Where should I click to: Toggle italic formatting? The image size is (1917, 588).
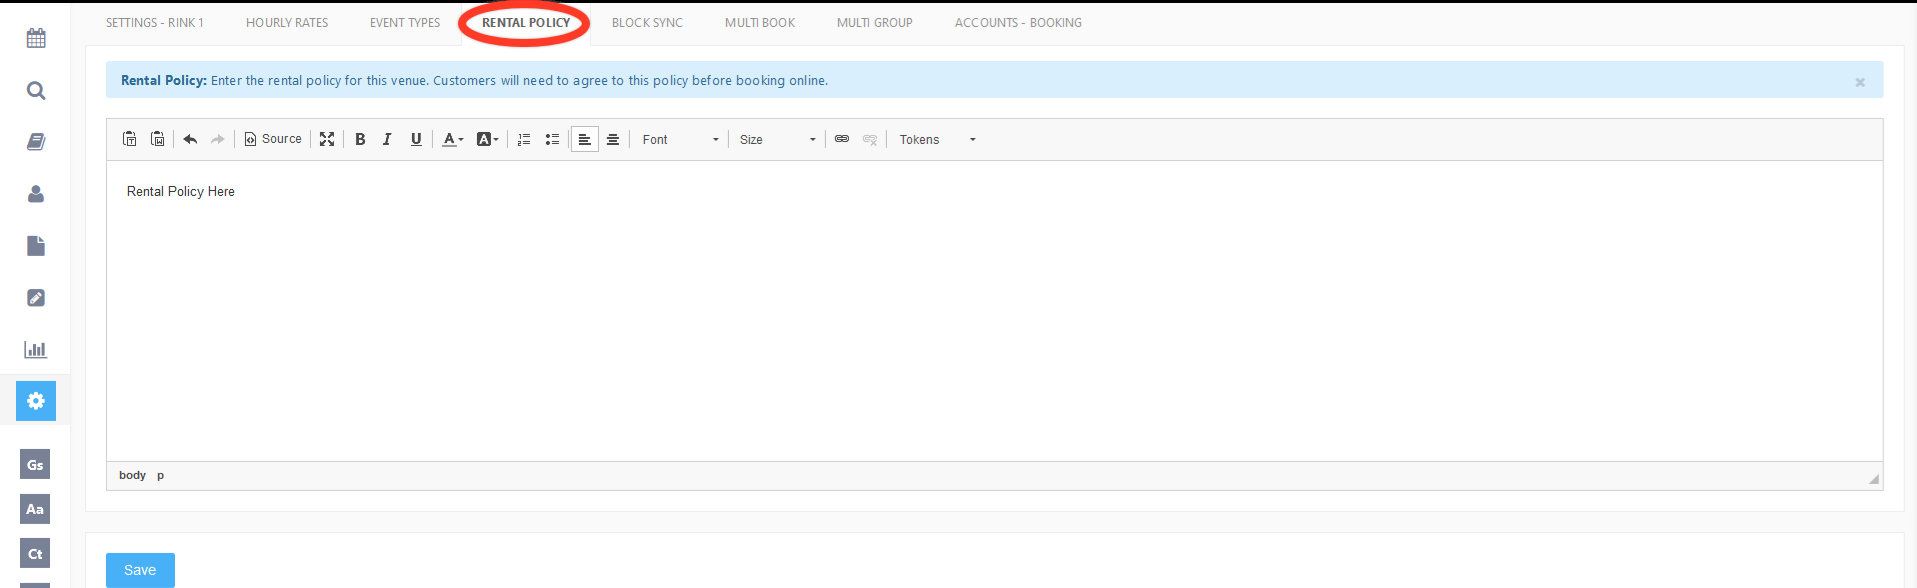click(387, 139)
